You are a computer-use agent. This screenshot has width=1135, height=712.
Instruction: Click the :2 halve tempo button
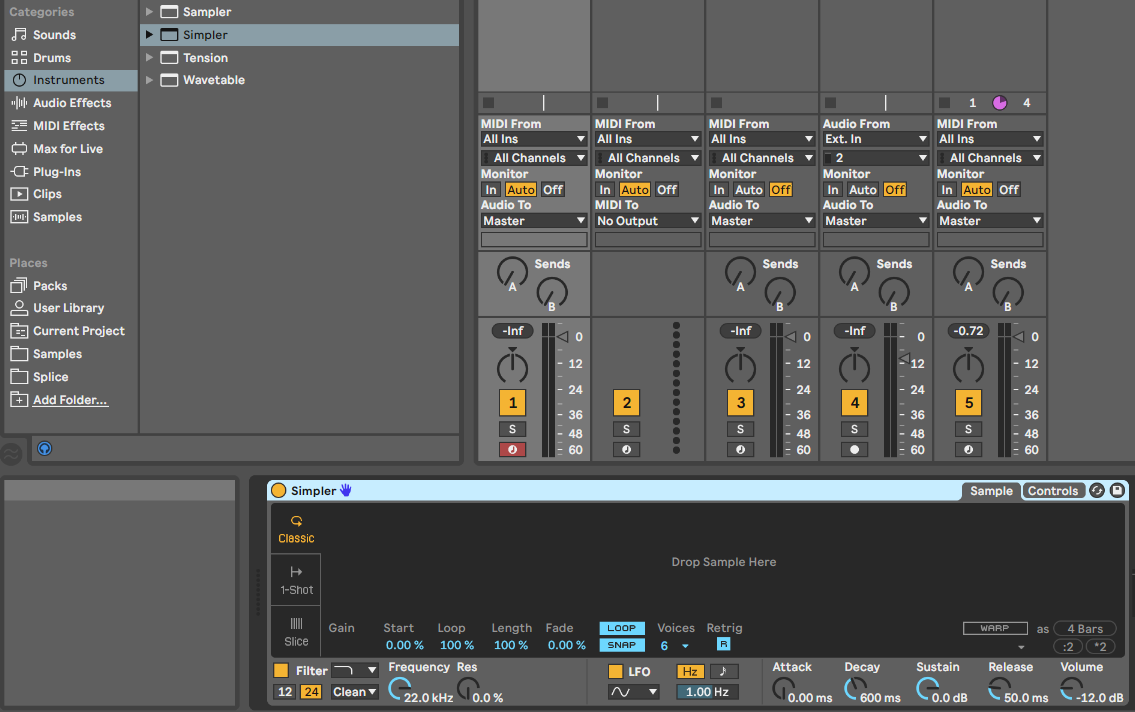click(x=1068, y=647)
